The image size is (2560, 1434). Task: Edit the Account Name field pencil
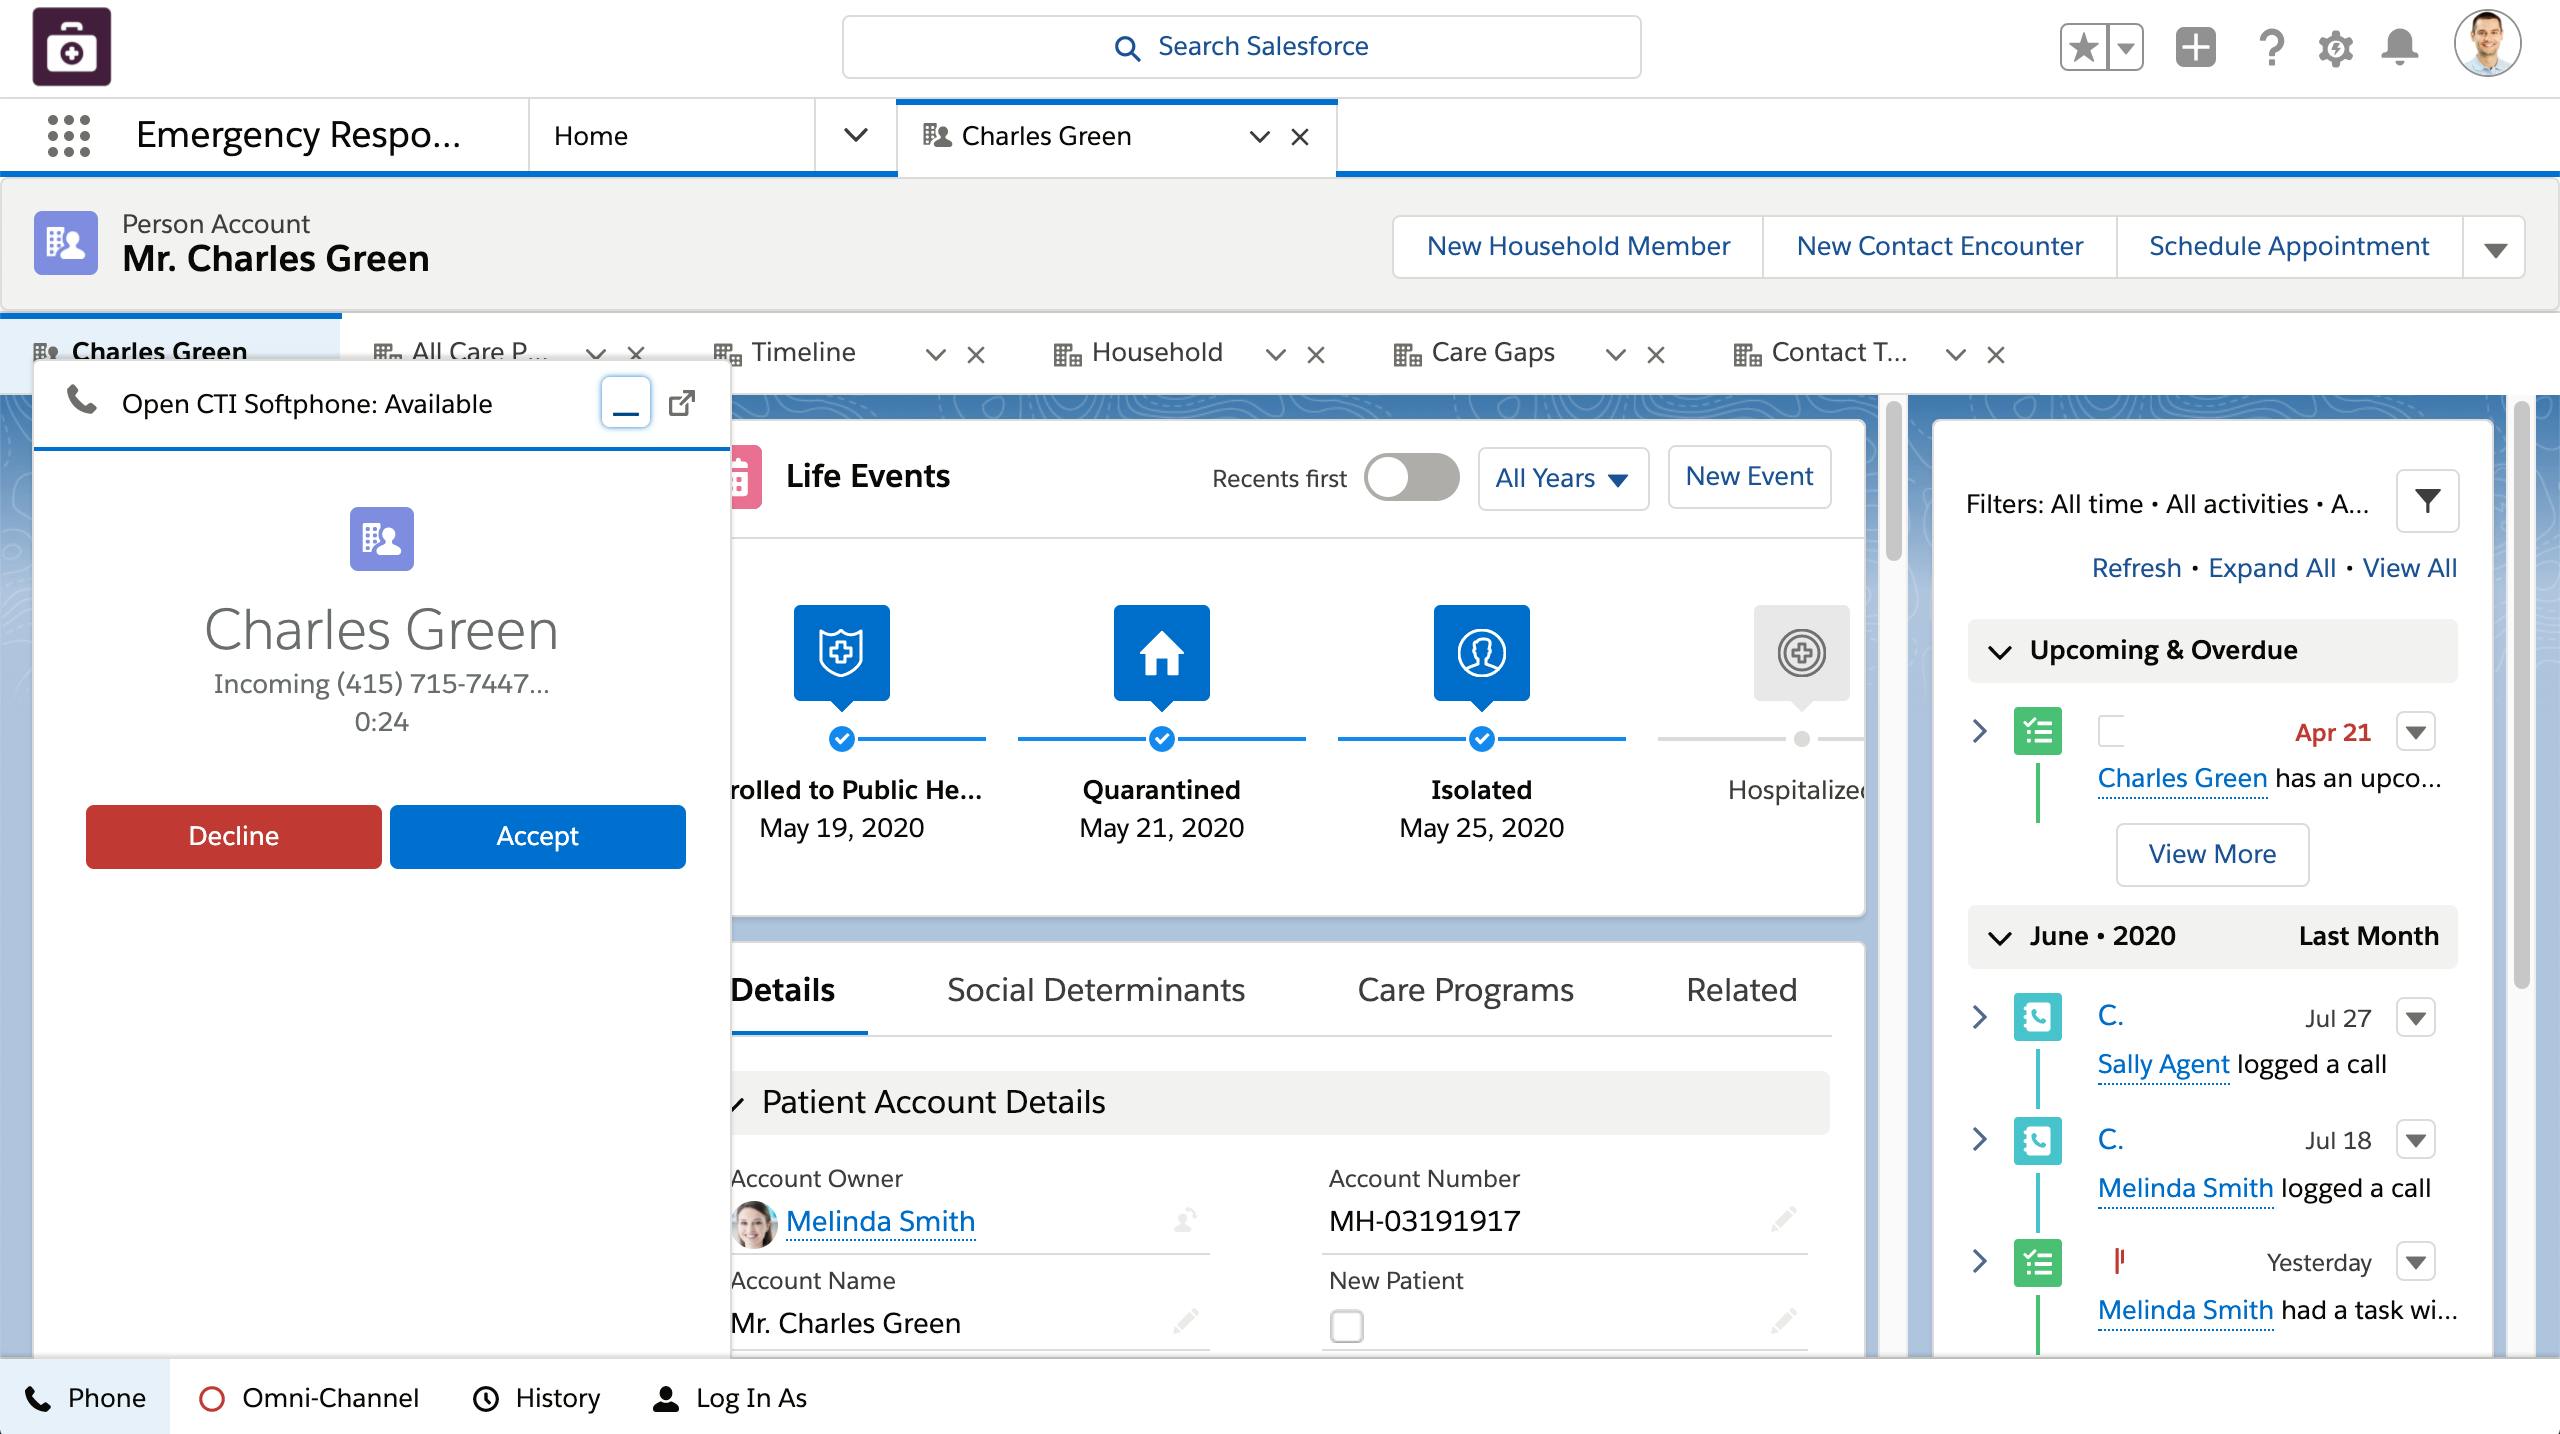click(1186, 1322)
